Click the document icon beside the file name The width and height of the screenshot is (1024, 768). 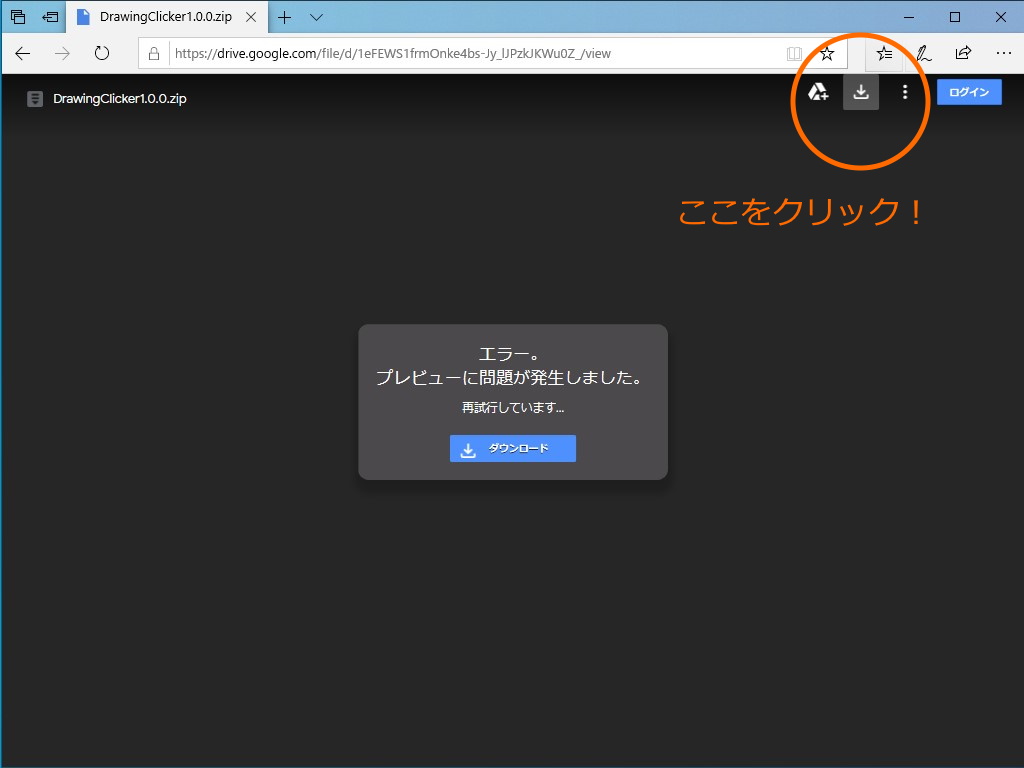point(34,98)
